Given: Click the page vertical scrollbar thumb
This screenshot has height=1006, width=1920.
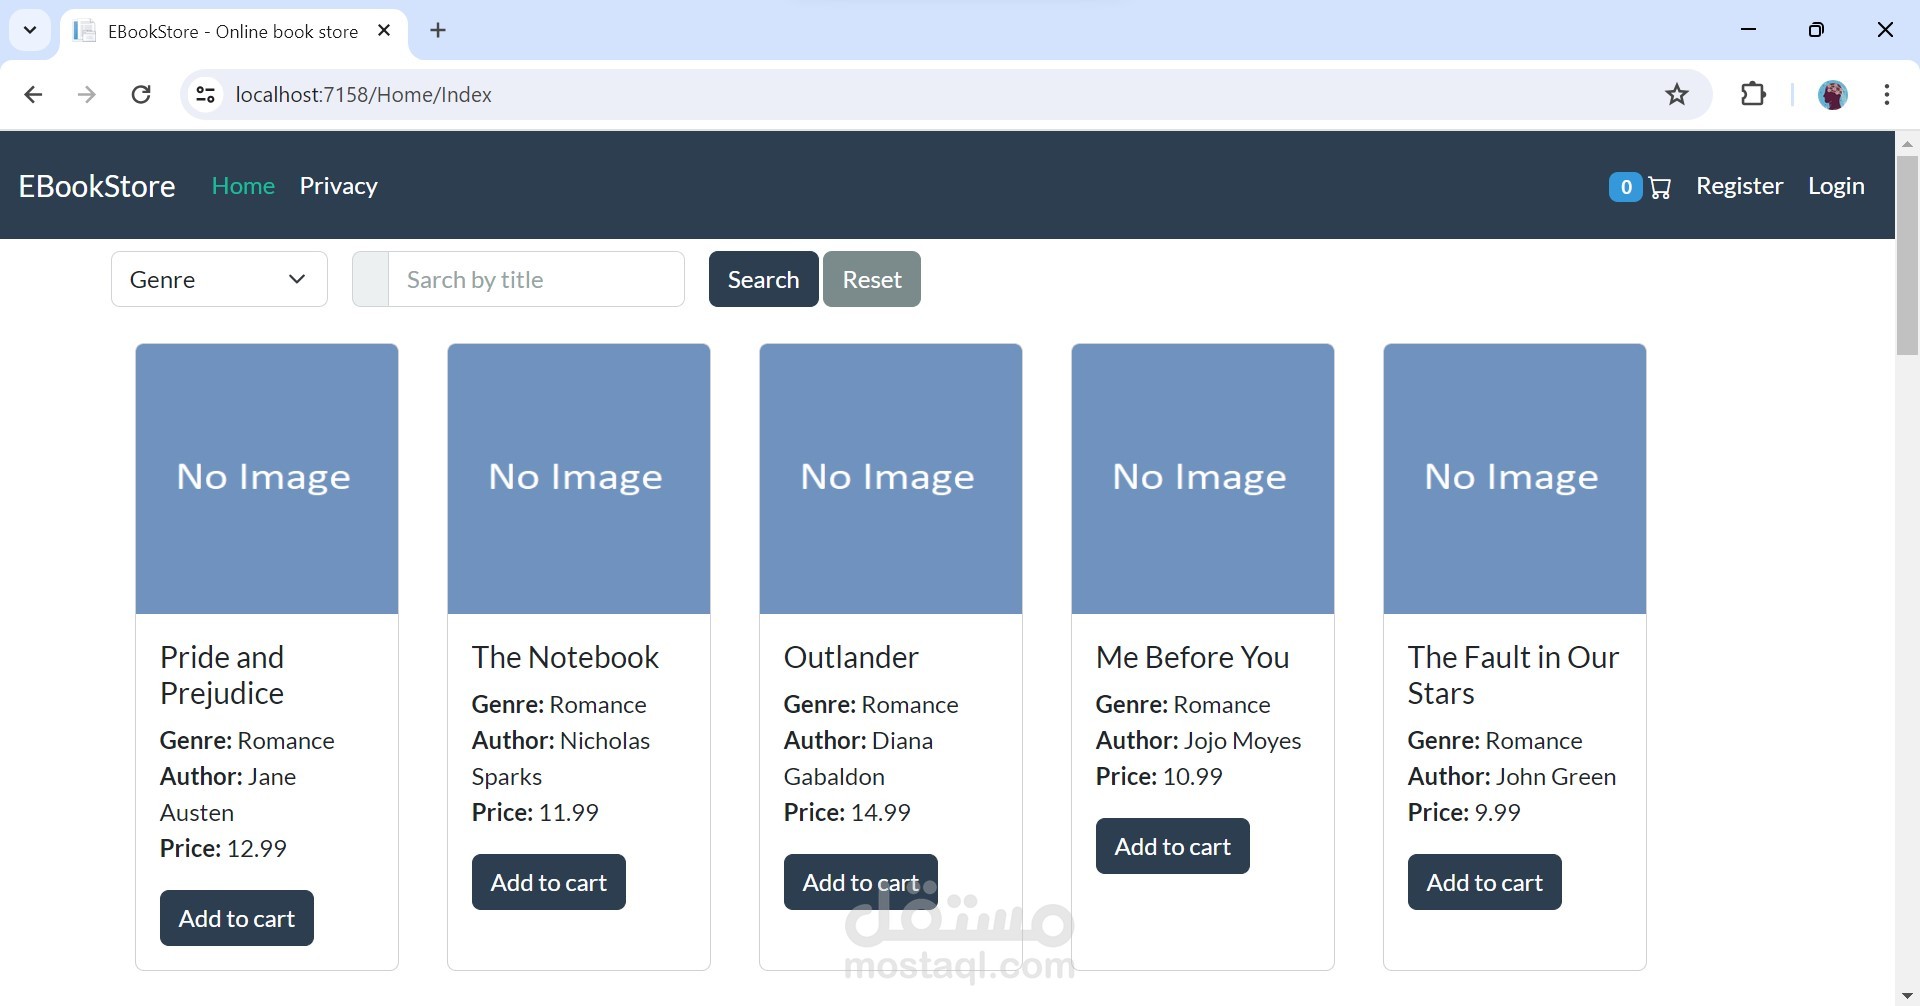Looking at the screenshot, I should pyautogui.click(x=1907, y=255).
